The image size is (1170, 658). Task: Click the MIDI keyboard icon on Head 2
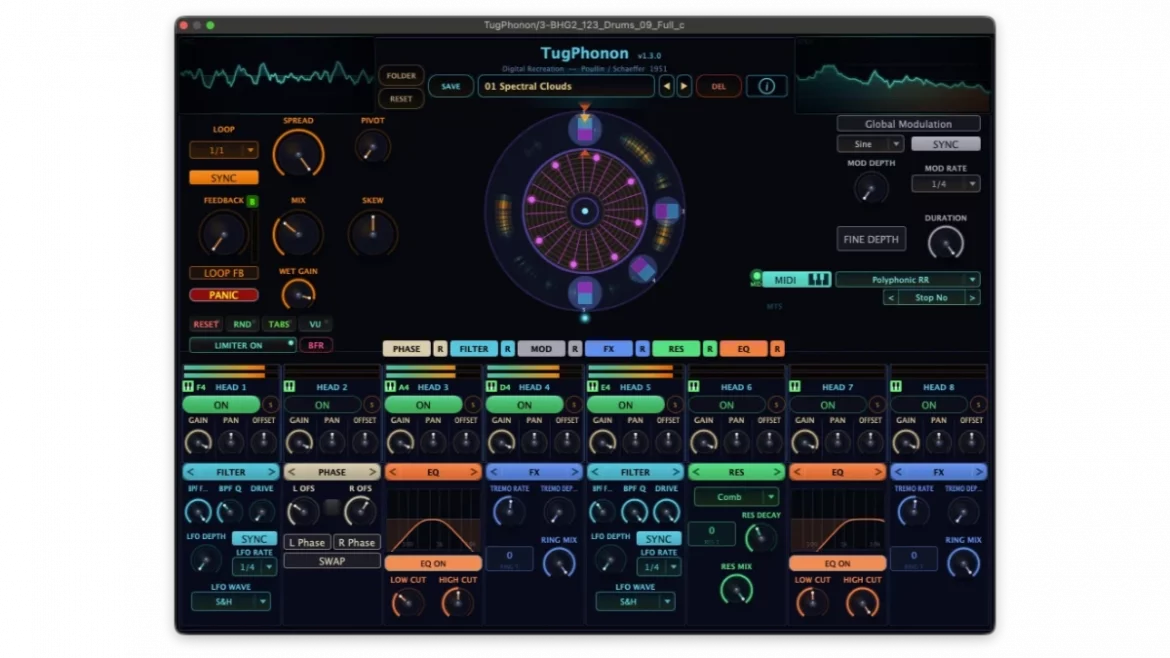pyautogui.click(x=289, y=386)
